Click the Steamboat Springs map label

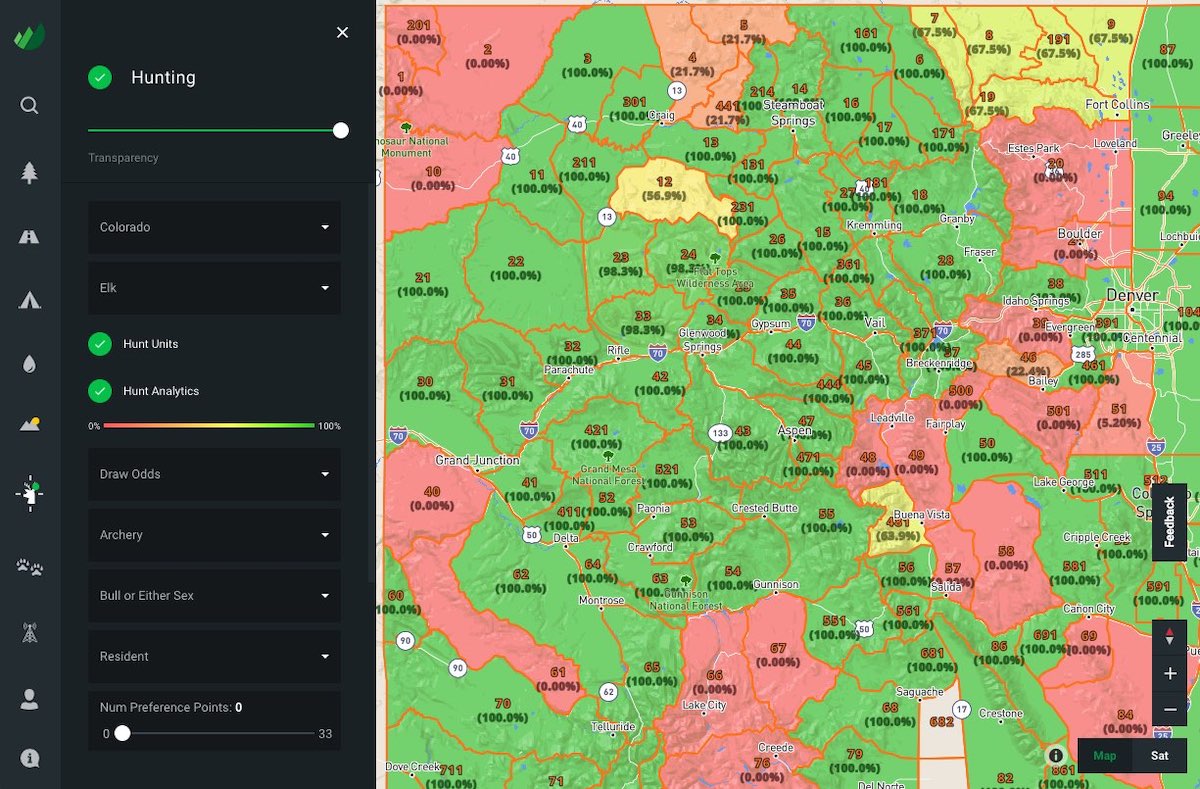793,112
